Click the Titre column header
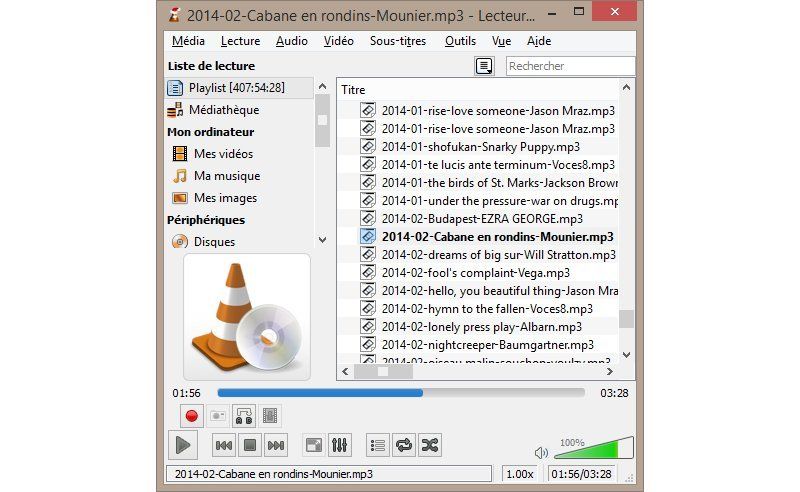This screenshot has width=800, height=492. point(355,90)
